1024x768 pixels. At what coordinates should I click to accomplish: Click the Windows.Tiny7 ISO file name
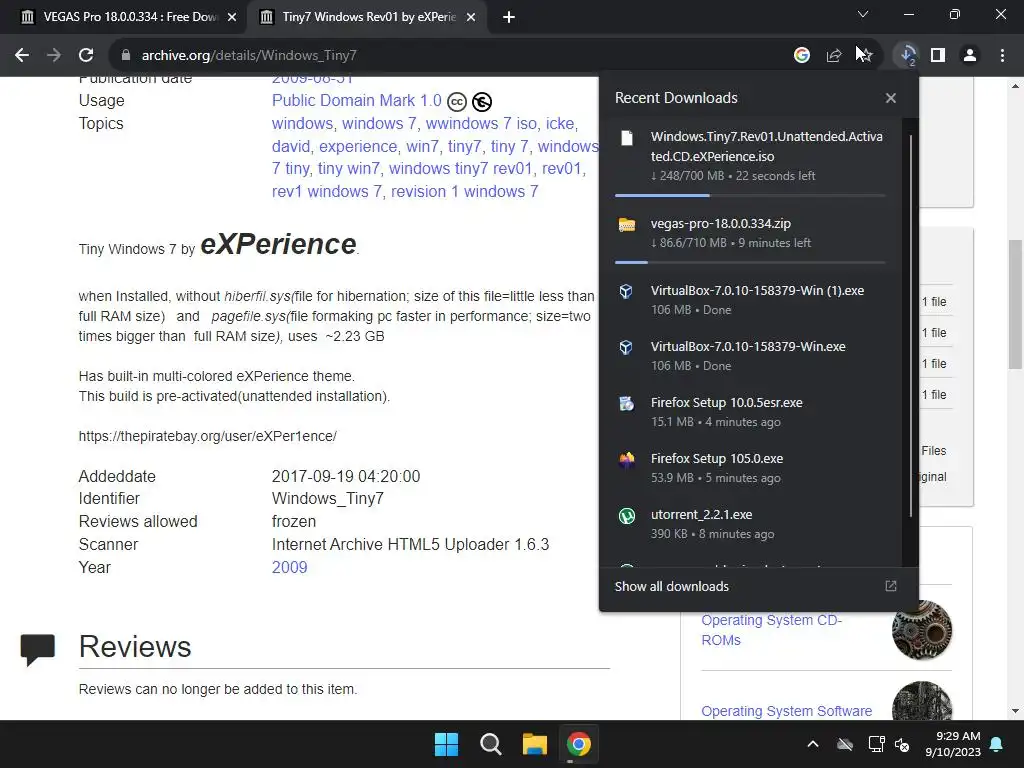point(767,146)
